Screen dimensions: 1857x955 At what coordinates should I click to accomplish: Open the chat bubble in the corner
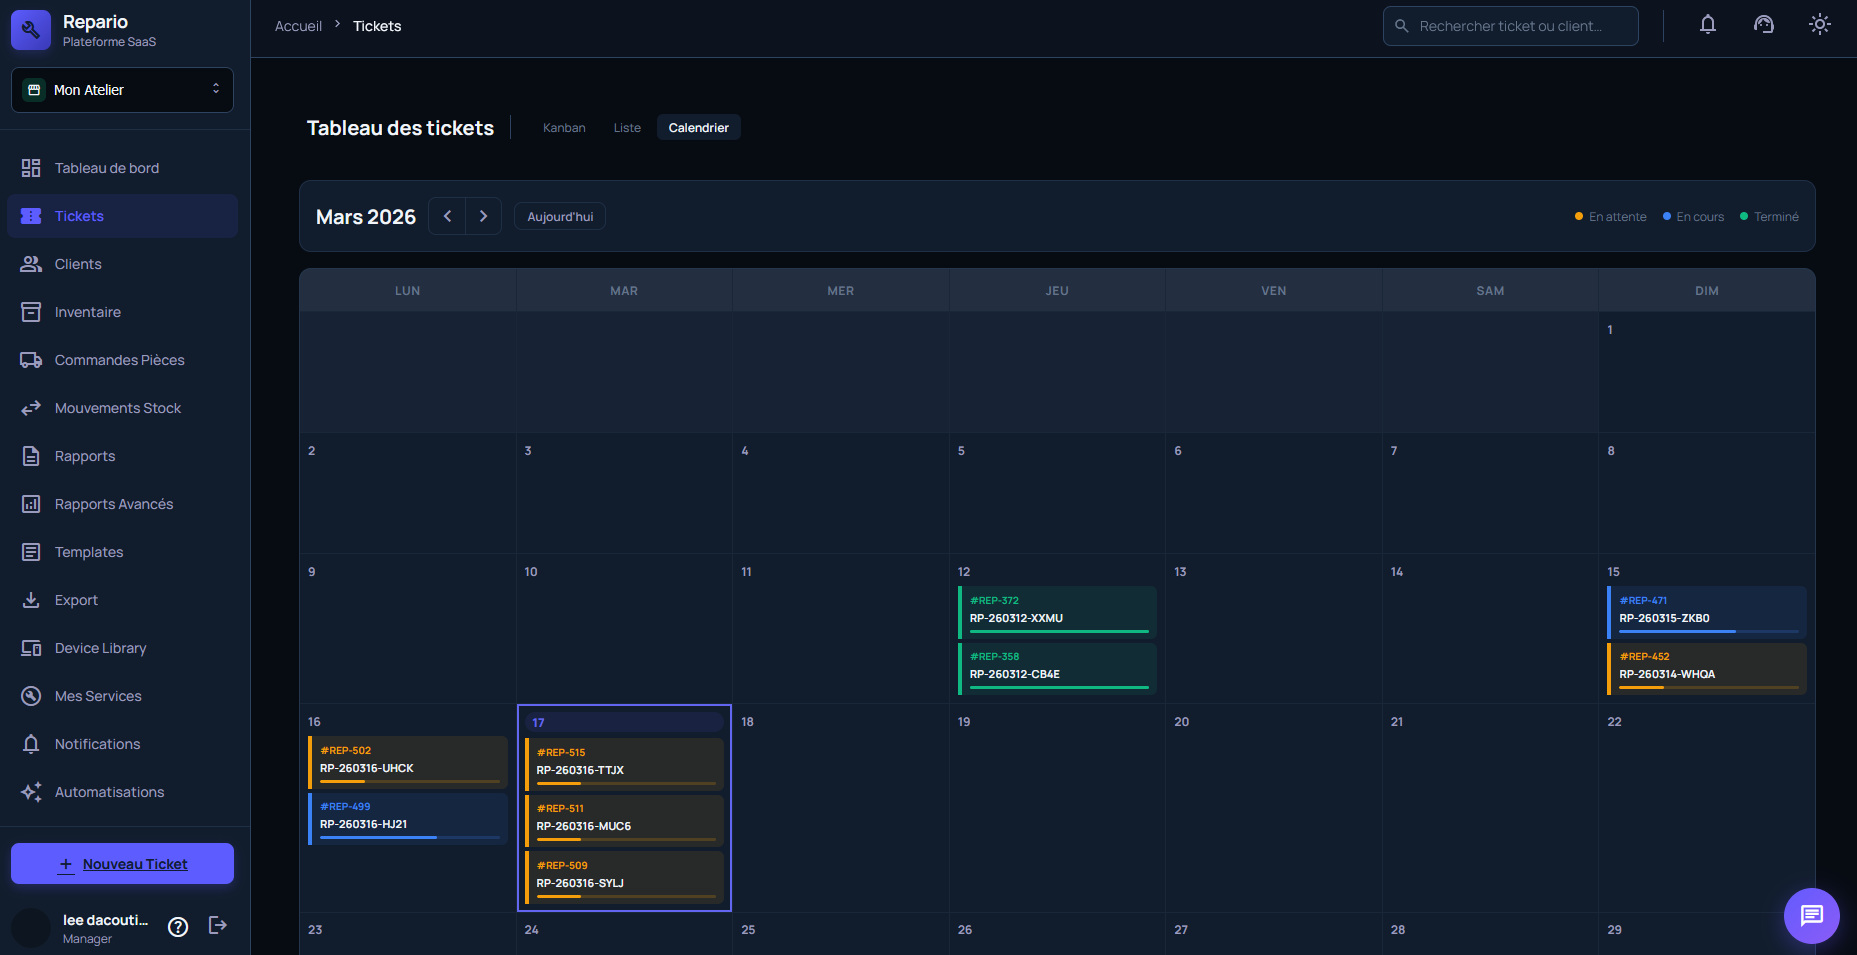pos(1811,915)
